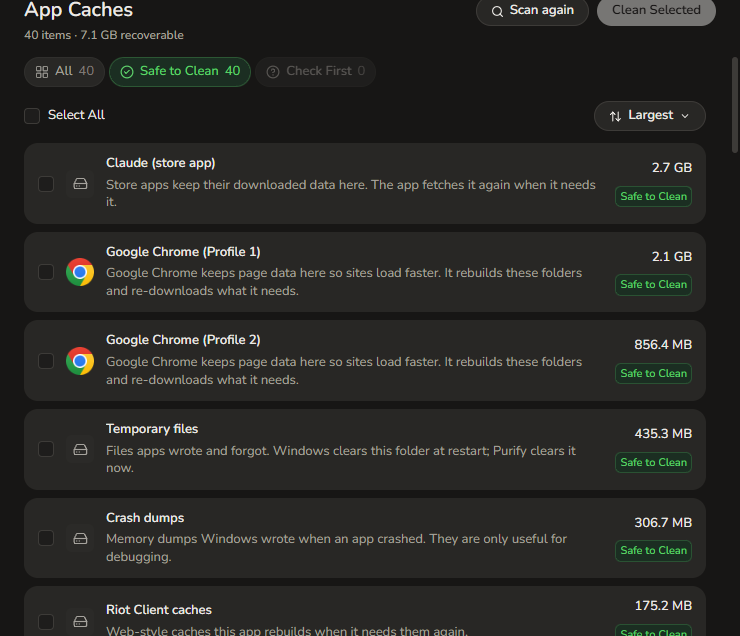This screenshot has height=636, width=740.
Task: Click the Safe to Clean badge for Claude
Action: [x=653, y=196]
